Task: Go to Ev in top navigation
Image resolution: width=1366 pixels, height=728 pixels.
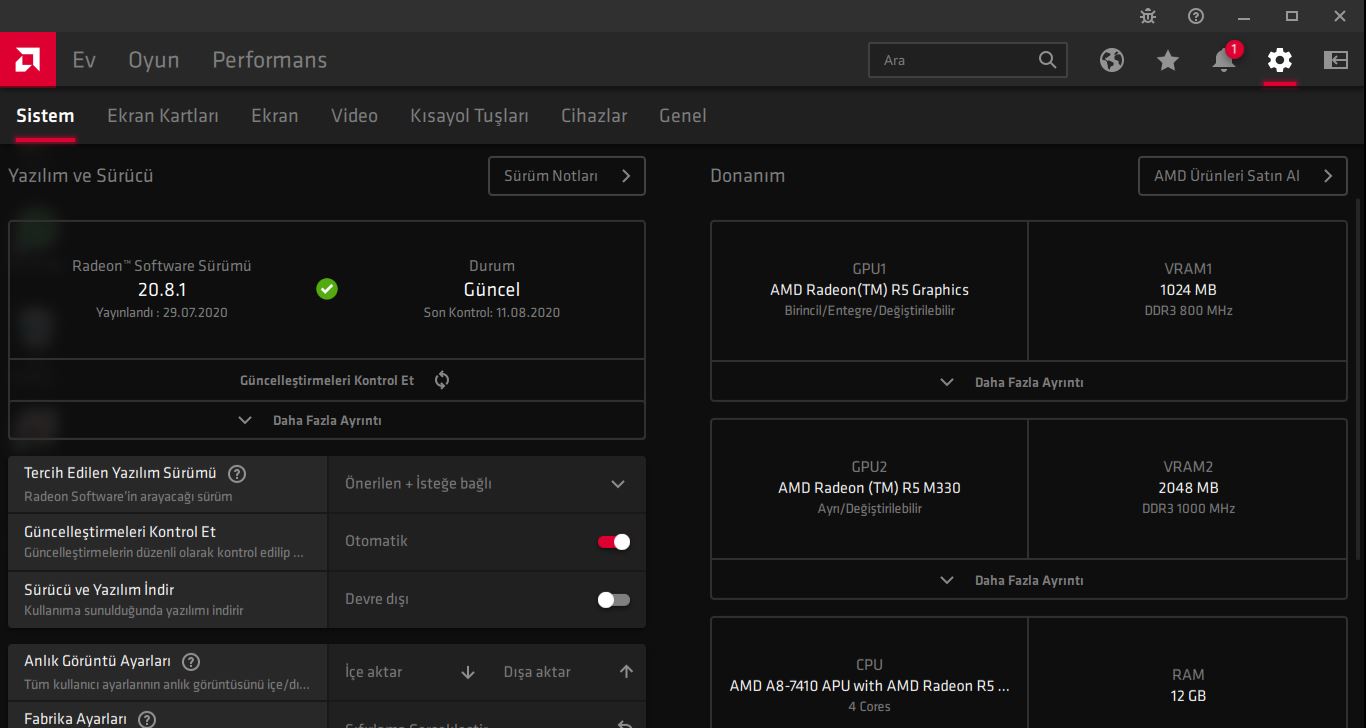Action: tap(84, 60)
